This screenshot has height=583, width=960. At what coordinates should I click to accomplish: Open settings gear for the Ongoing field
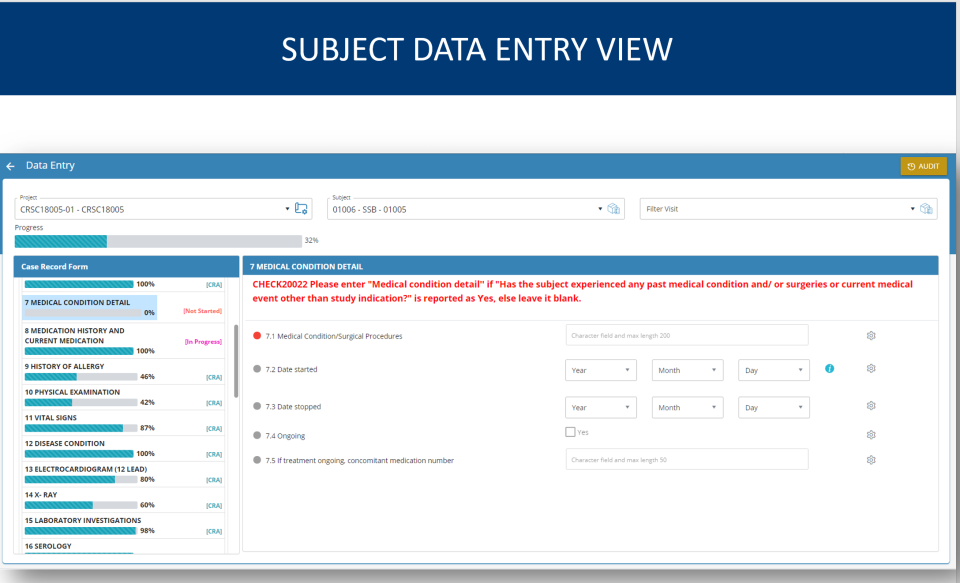[870, 434]
